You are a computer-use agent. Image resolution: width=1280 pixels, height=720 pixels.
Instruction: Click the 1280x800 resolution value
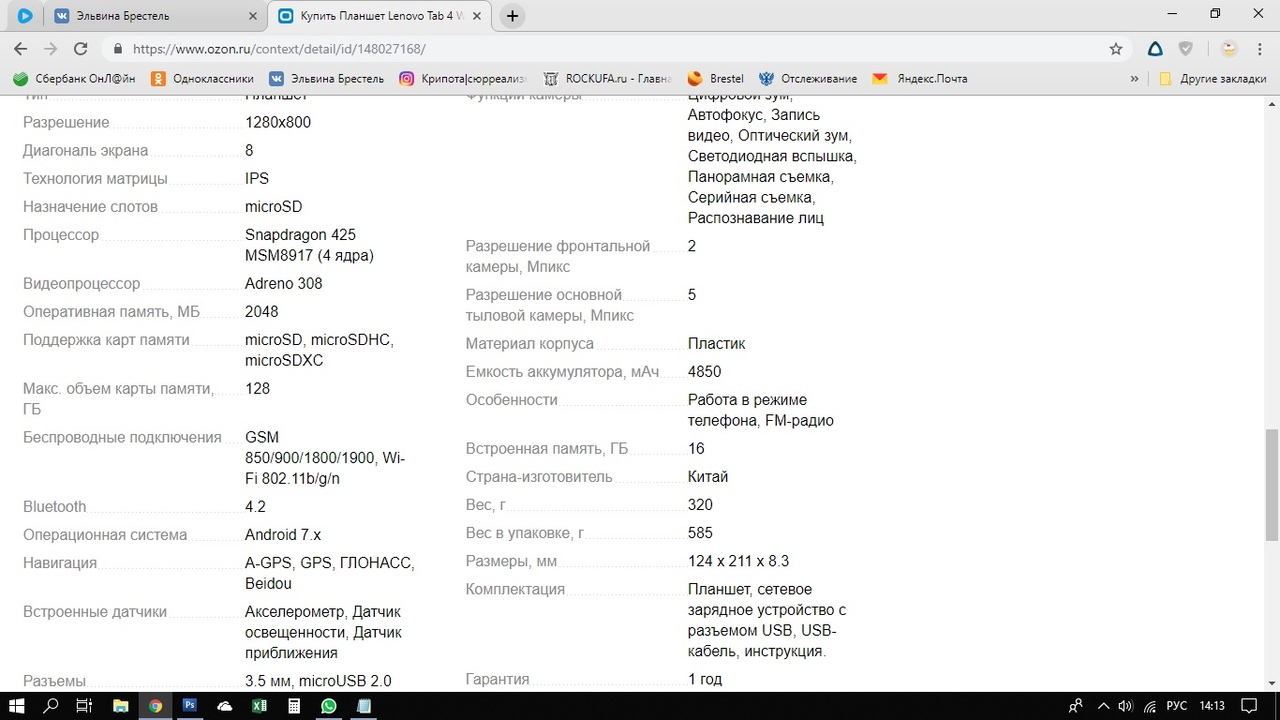(278, 122)
